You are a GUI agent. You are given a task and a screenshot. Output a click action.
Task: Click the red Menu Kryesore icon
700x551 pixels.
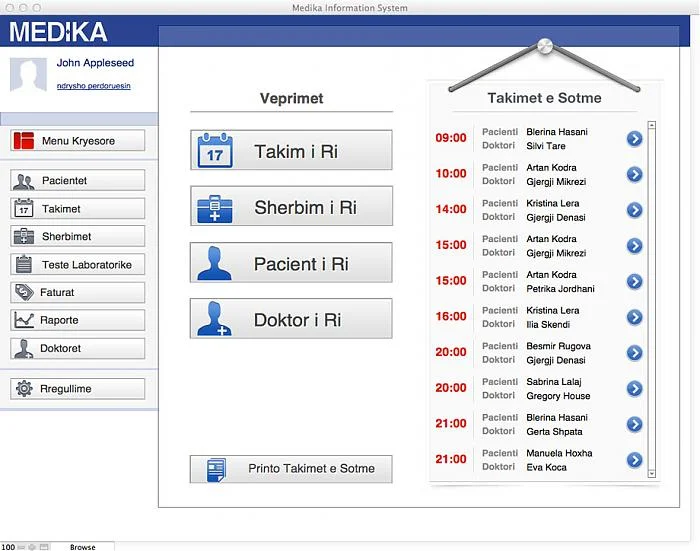[x=24, y=140]
